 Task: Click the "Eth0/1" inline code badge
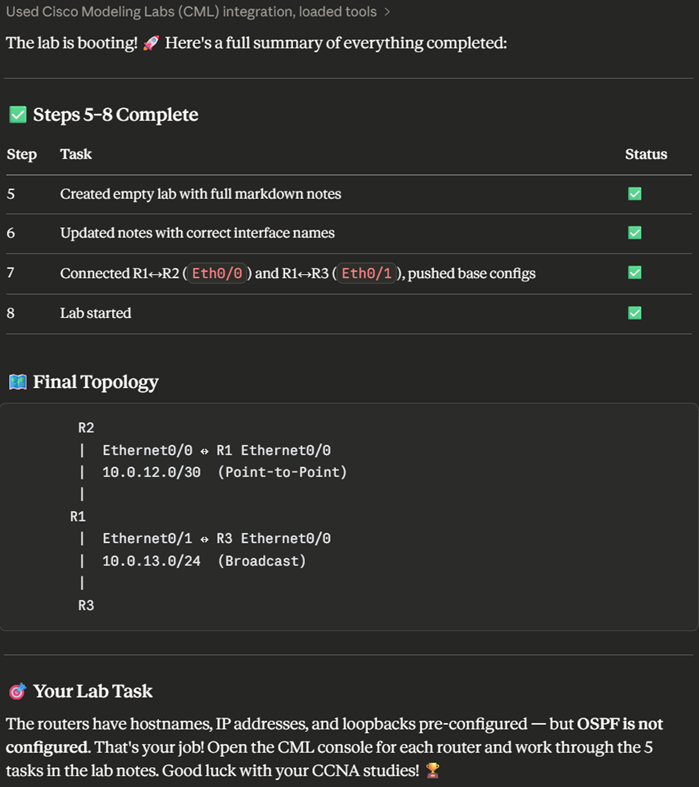tap(367, 273)
